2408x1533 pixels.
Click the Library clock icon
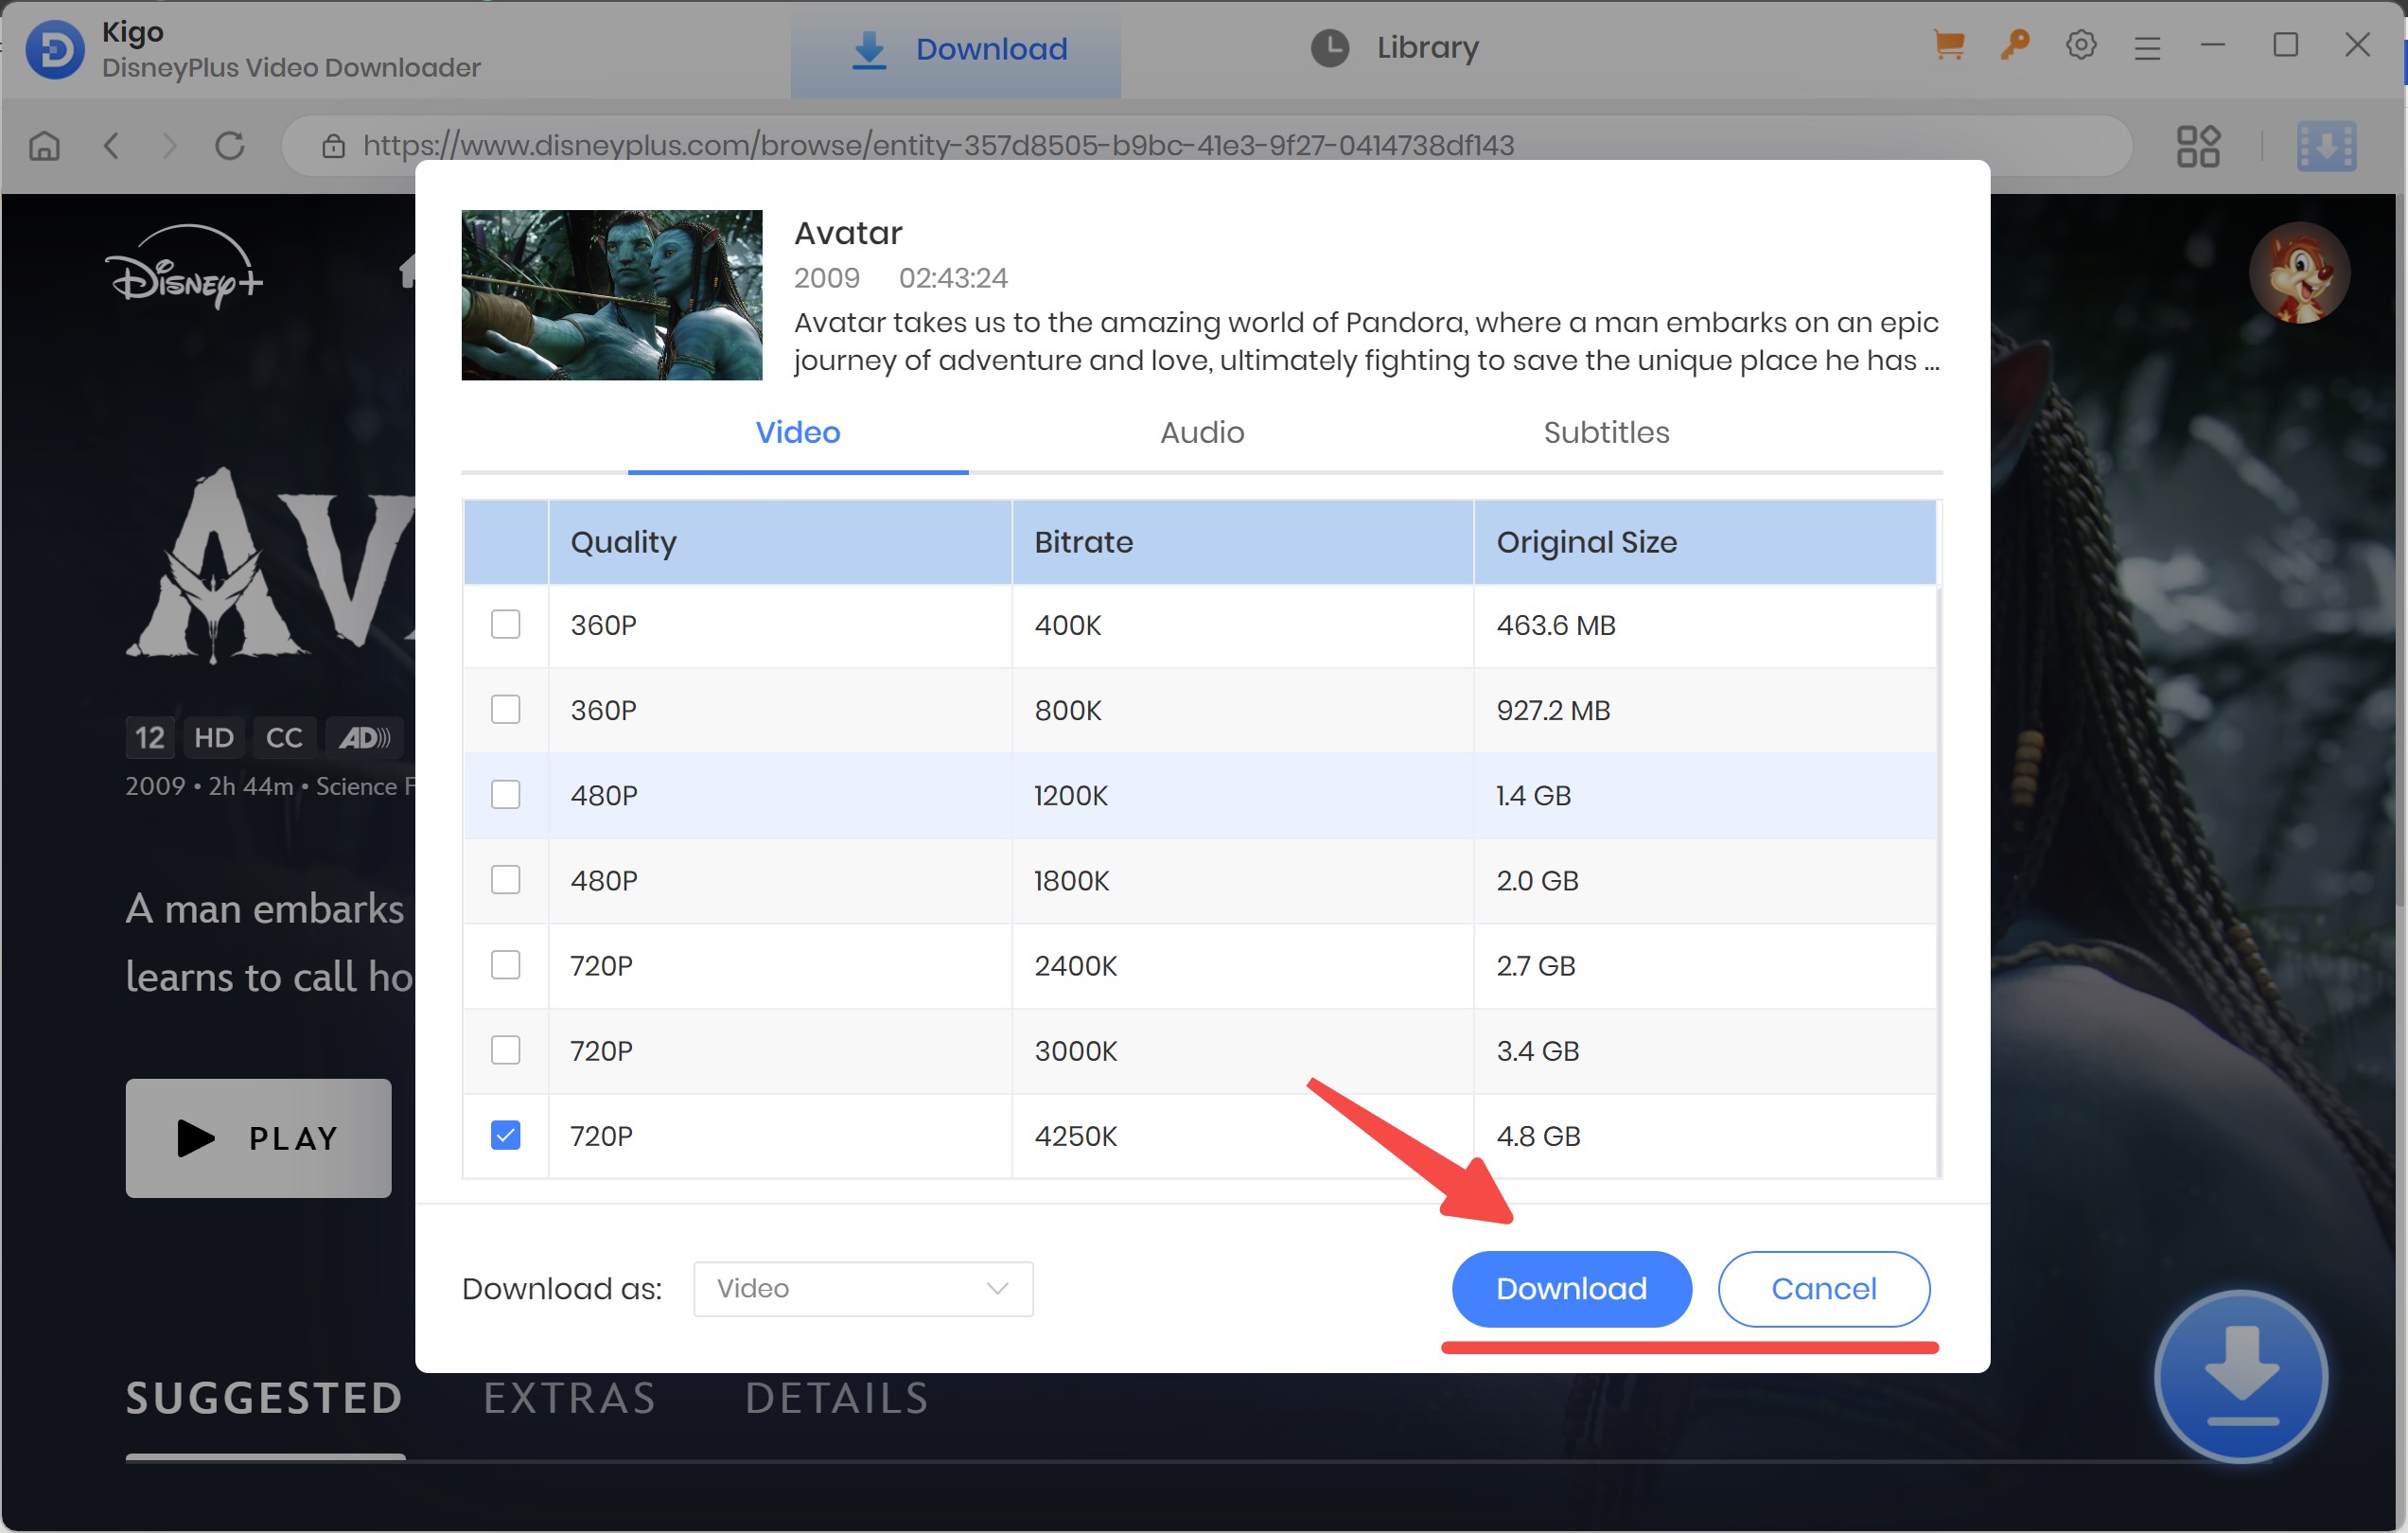click(x=1330, y=48)
